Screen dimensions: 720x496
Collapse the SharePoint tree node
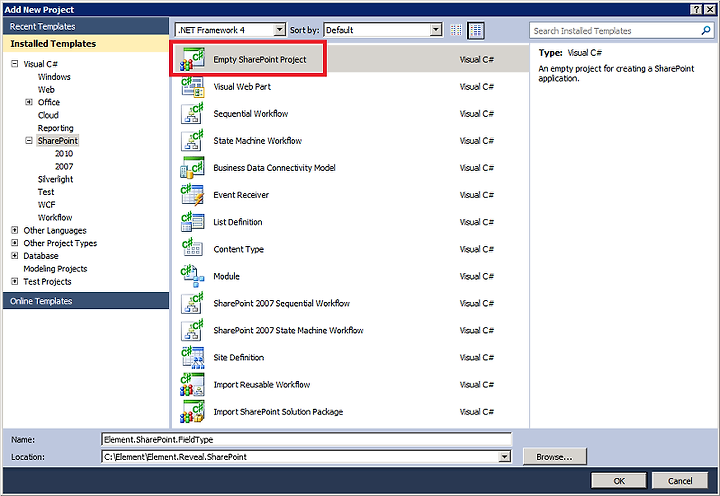pos(29,141)
